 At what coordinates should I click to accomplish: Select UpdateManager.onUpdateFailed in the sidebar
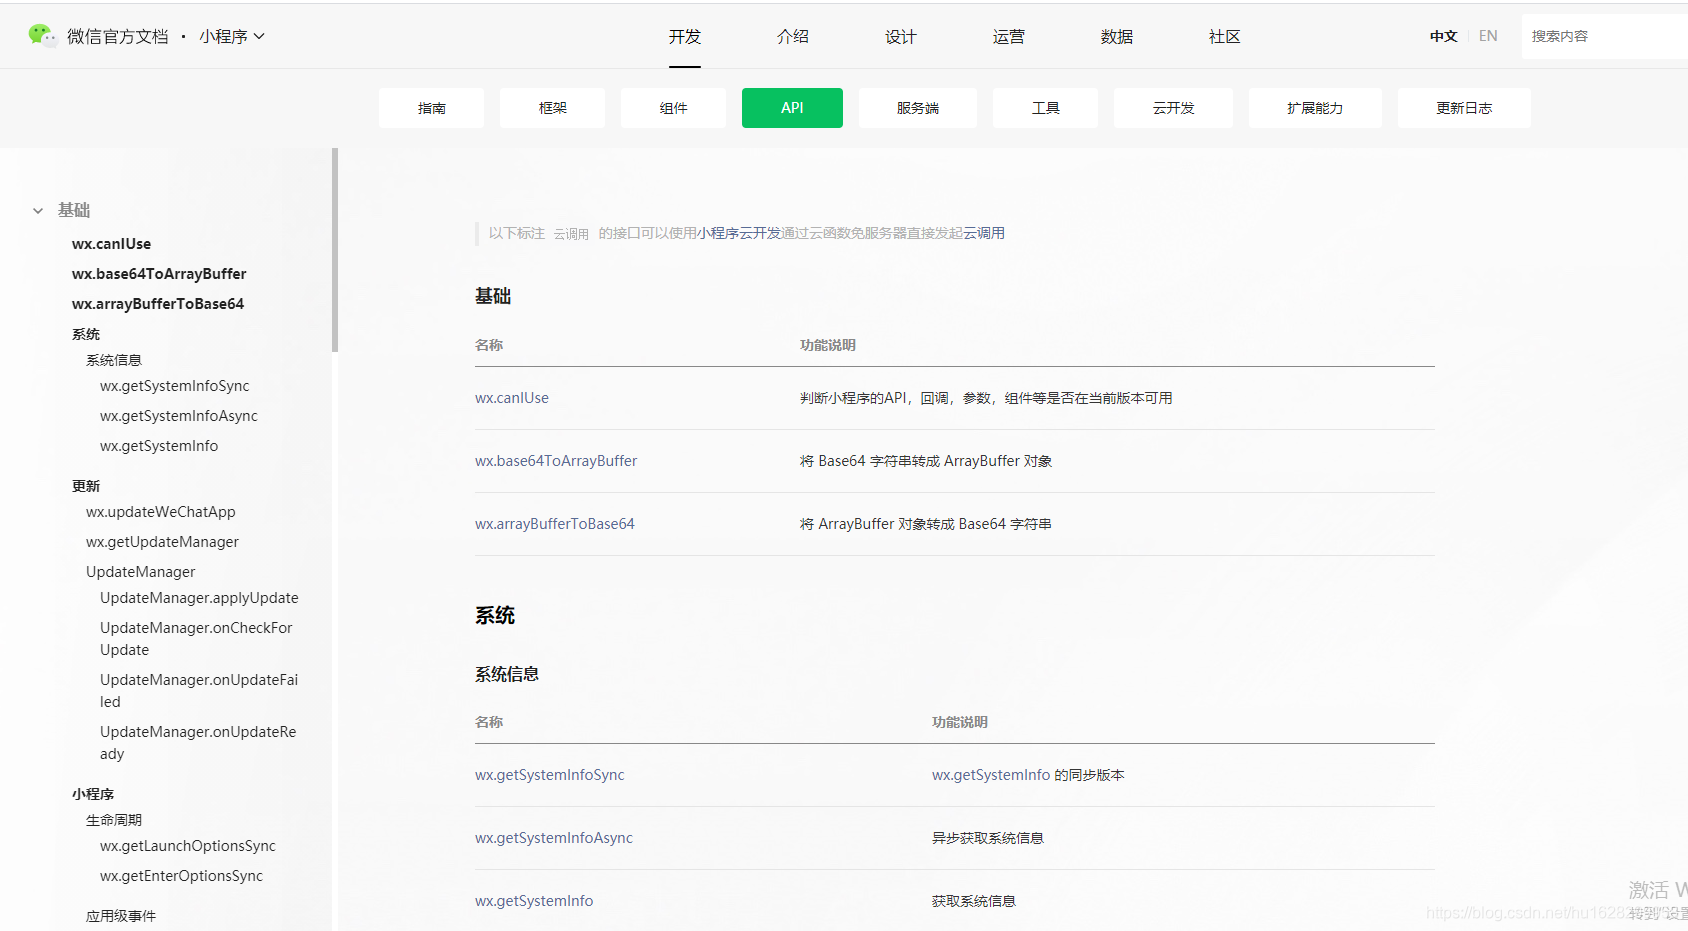coord(199,691)
